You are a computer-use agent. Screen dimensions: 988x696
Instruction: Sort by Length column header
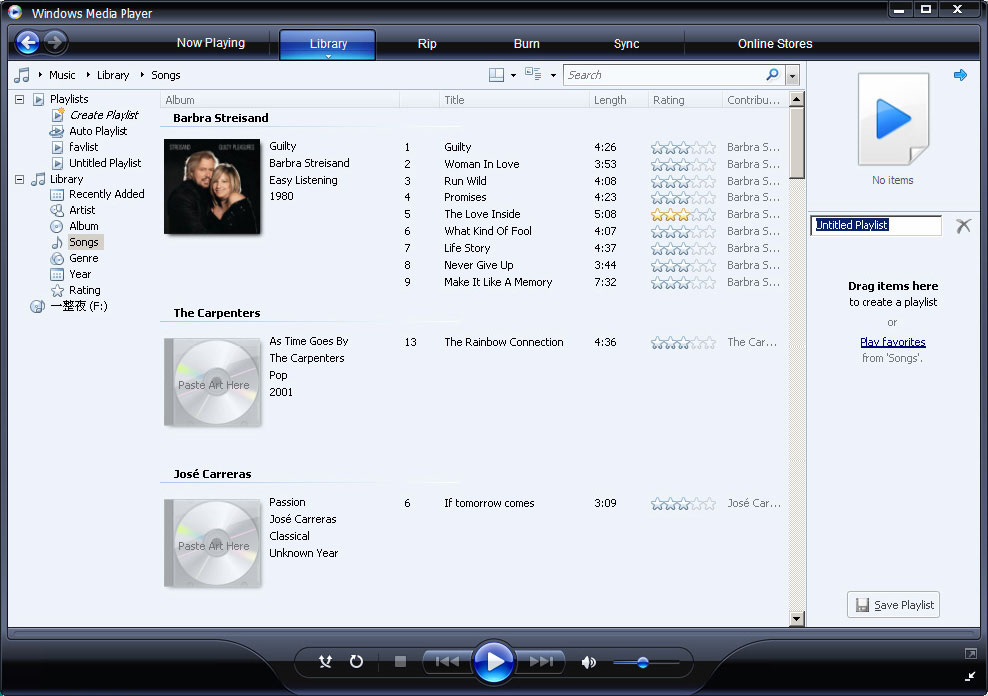click(x=619, y=100)
